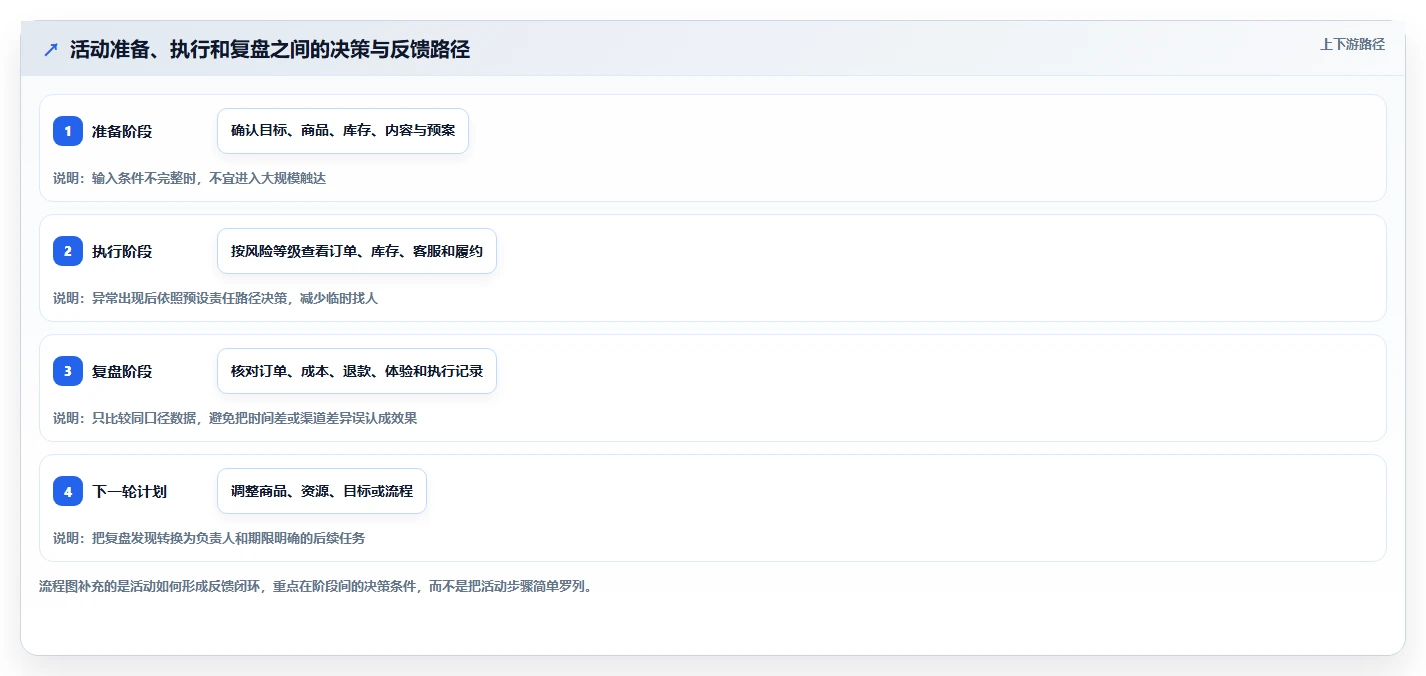Screen dimensions: 1426x676
Task: Click the 按风险等级查看订单、库存、客服和履约 box
Action: click(x=357, y=251)
